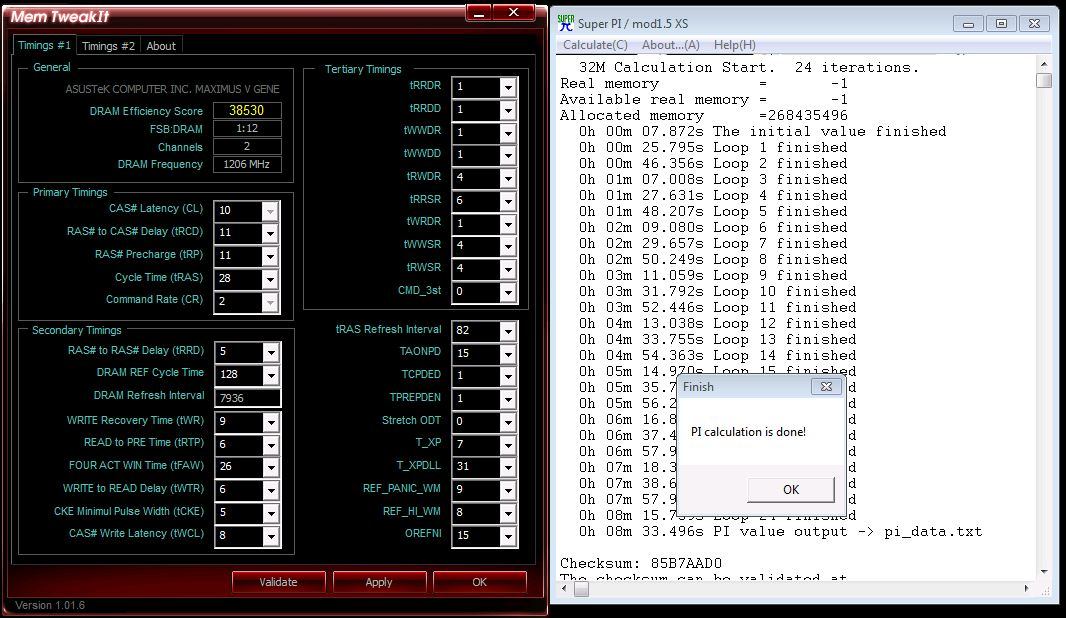Open the RAS# to RAS# Delay (tRRD) dropdown
Viewport: 1066px width, 618px height.
coord(271,352)
